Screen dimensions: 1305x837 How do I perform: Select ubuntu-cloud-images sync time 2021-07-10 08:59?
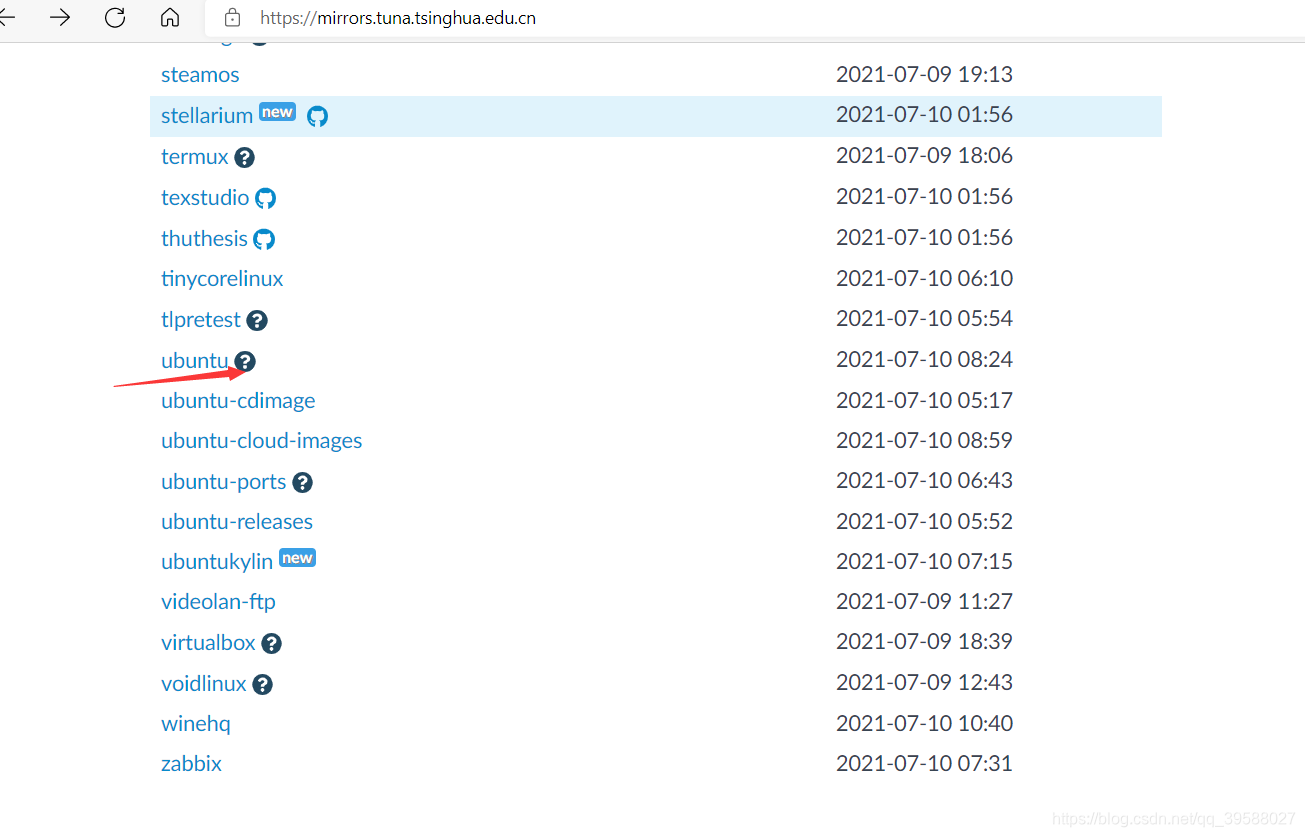coord(924,440)
